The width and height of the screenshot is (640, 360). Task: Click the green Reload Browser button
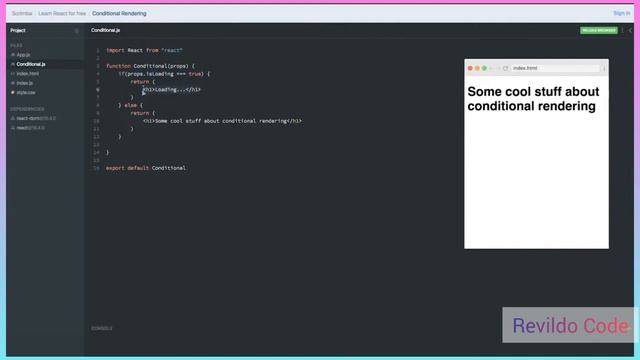point(599,31)
